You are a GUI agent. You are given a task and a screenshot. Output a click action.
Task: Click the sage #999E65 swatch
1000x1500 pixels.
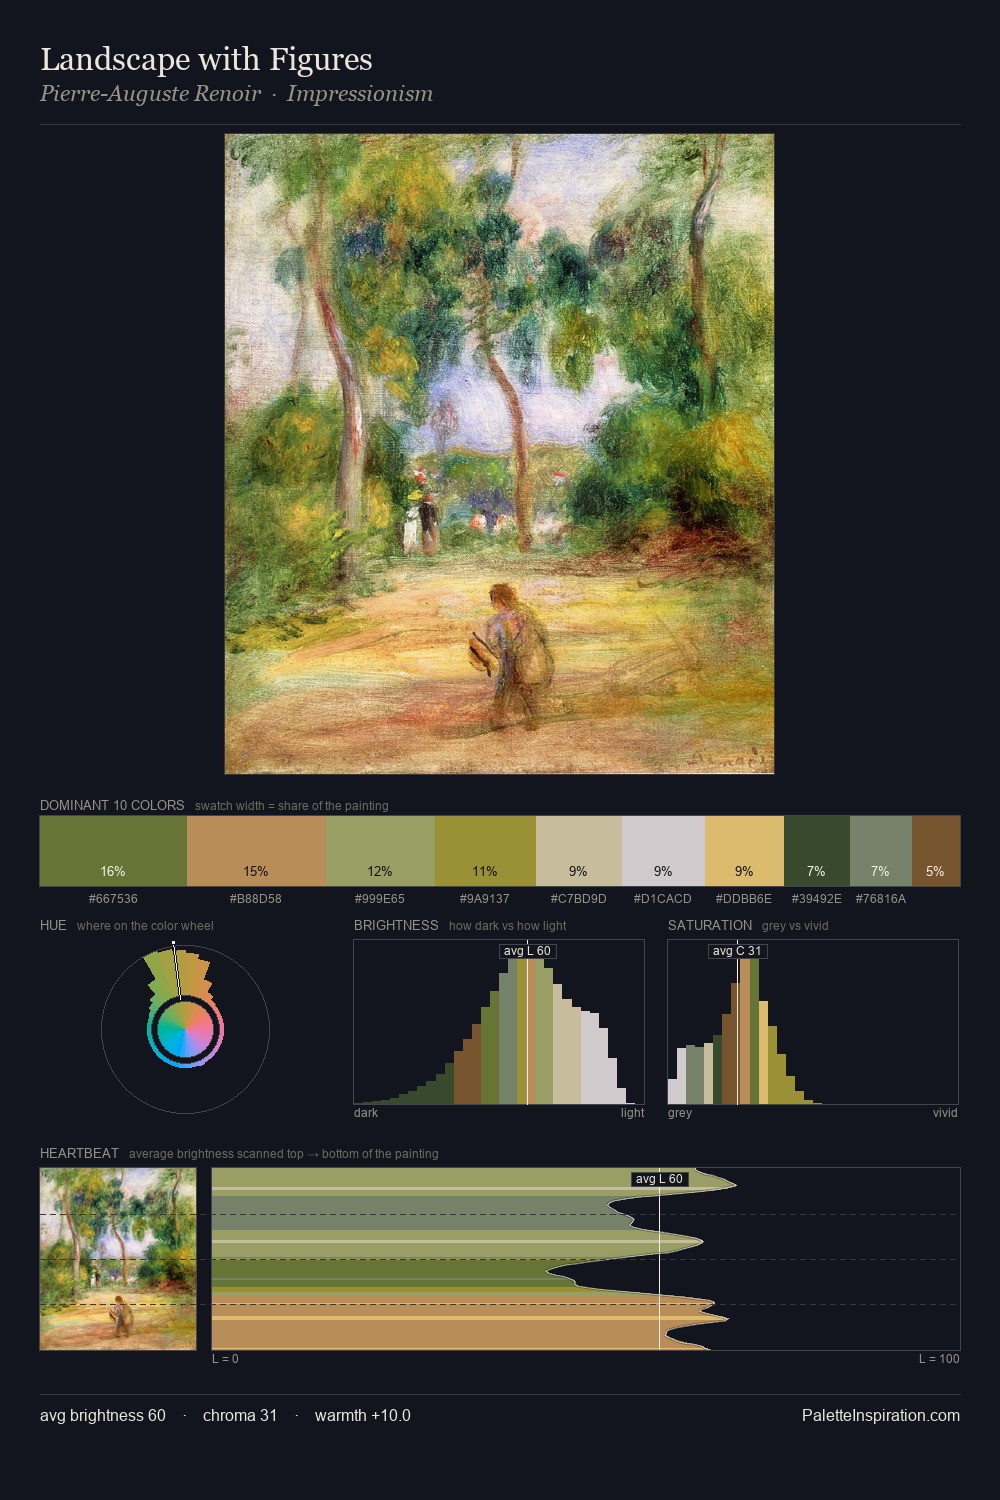pyautogui.click(x=381, y=851)
